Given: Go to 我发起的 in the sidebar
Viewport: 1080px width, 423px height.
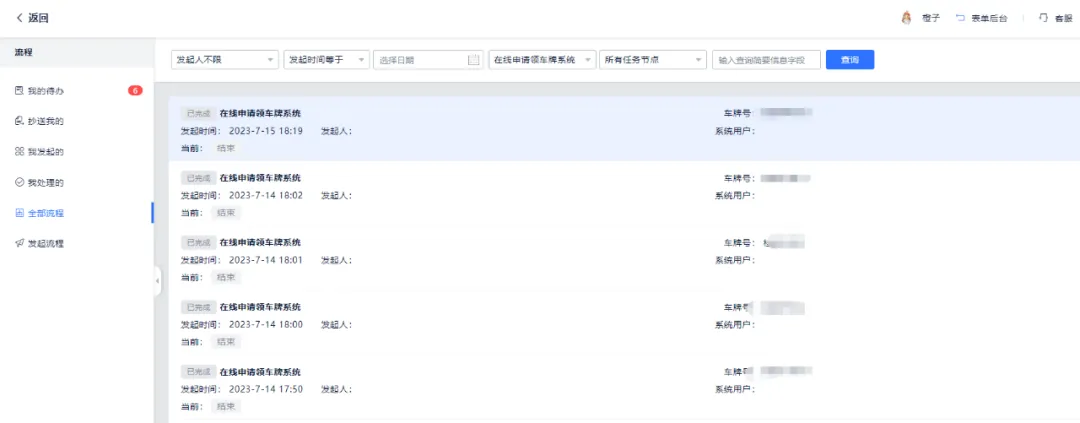Looking at the screenshot, I should (x=46, y=152).
